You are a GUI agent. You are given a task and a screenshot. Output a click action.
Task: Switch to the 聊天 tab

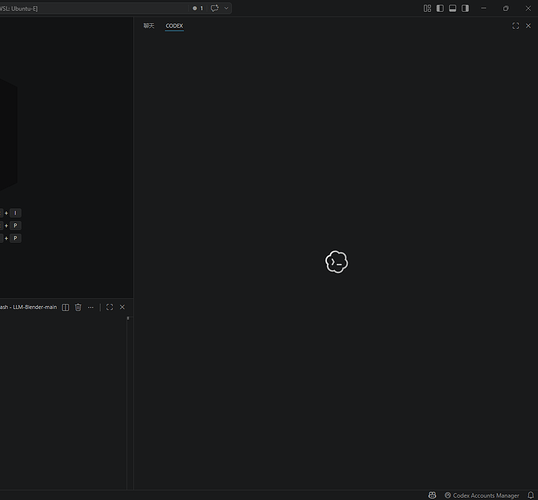(x=149, y=26)
